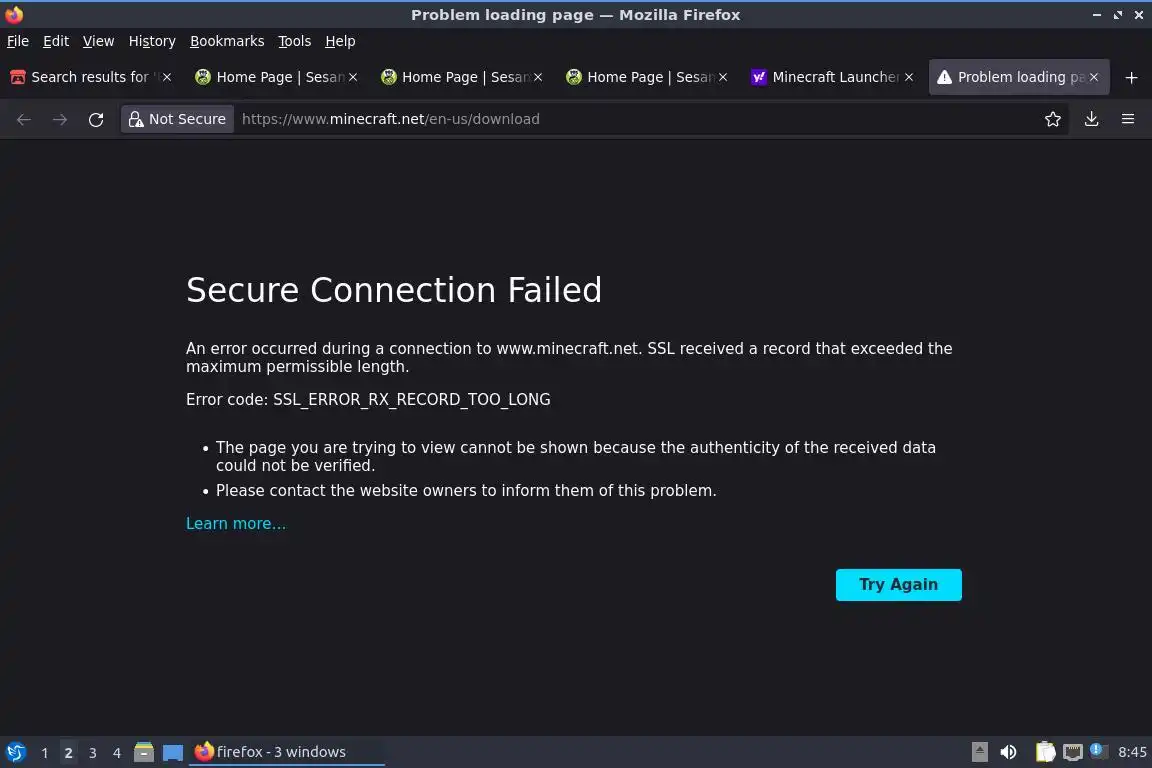Open the Firefox downloads panel
Screen dimensions: 1152x768
click(1091, 119)
